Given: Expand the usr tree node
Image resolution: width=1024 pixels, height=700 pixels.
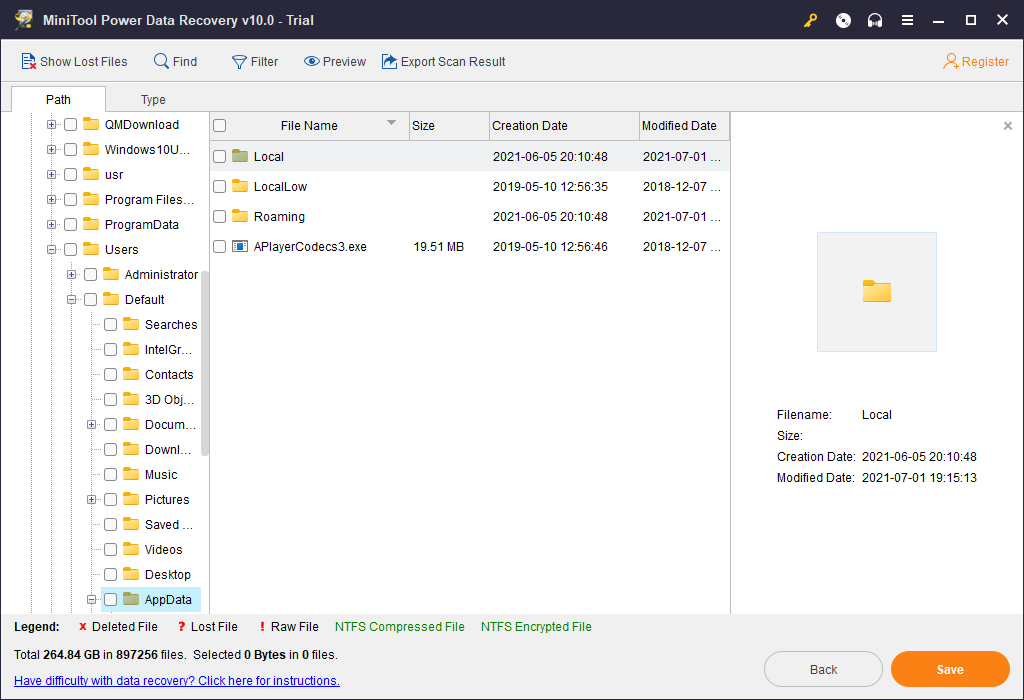Looking at the screenshot, I should (x=51, y=174).
